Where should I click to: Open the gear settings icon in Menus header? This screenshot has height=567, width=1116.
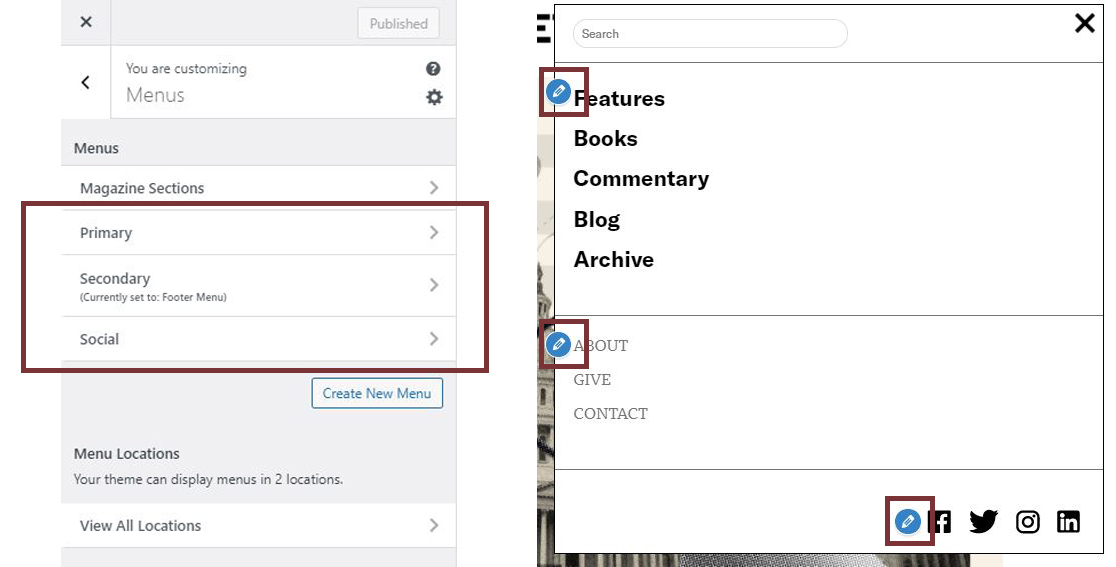434,97
